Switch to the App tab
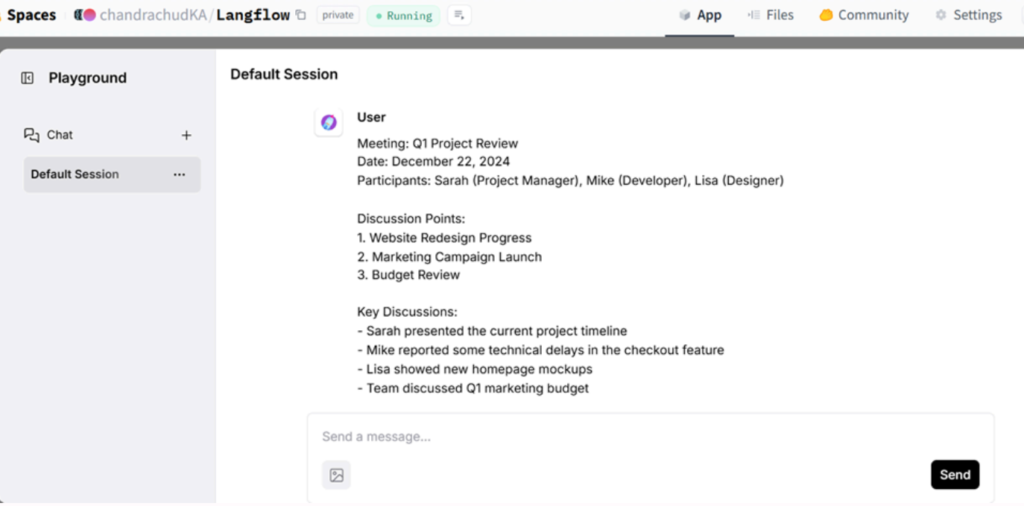Viewport: 1024px width, 506px height. pos(699,15)
